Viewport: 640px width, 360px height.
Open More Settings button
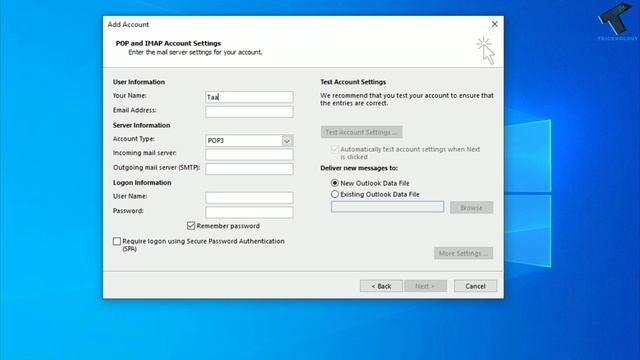[x=463, y=253]
